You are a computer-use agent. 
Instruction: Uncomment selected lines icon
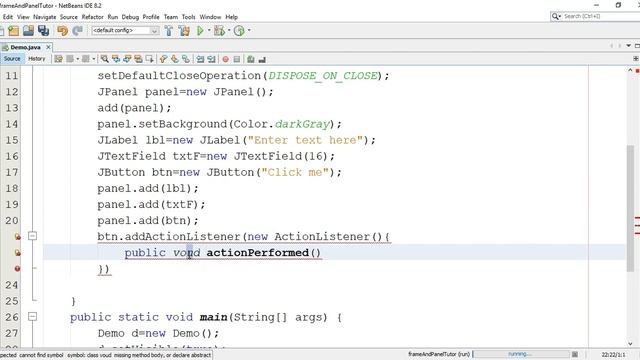[x=262, y=59]
